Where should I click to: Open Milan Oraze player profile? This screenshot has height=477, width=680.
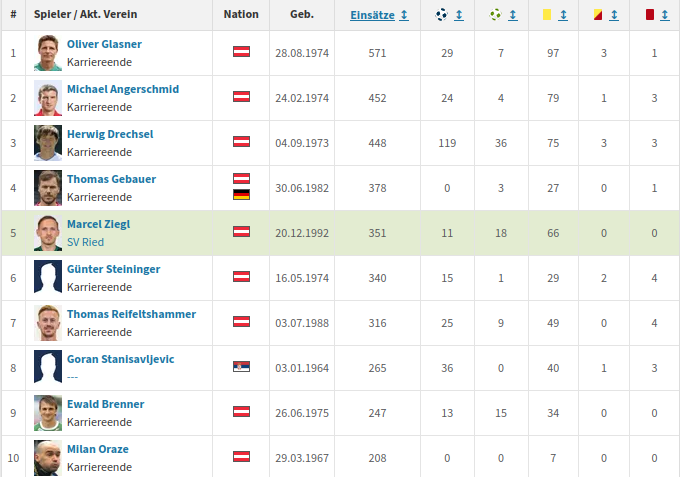[98, 449]
